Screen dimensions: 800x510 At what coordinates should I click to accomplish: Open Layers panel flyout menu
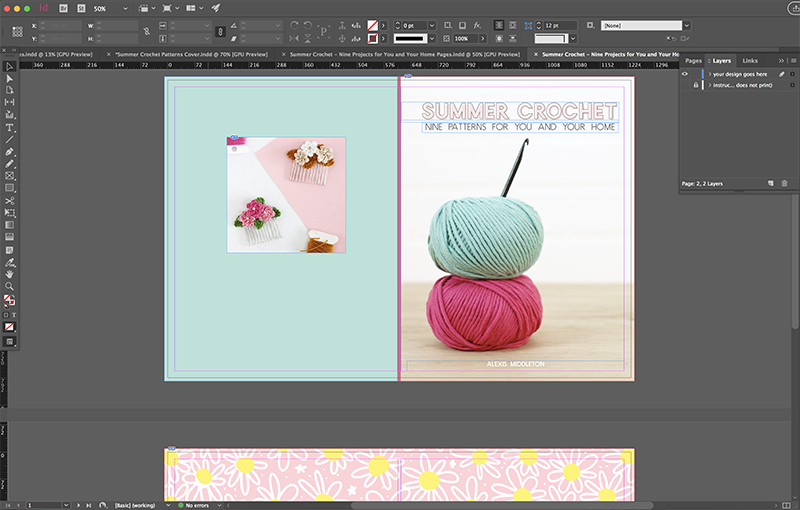(x=793, y=61)
